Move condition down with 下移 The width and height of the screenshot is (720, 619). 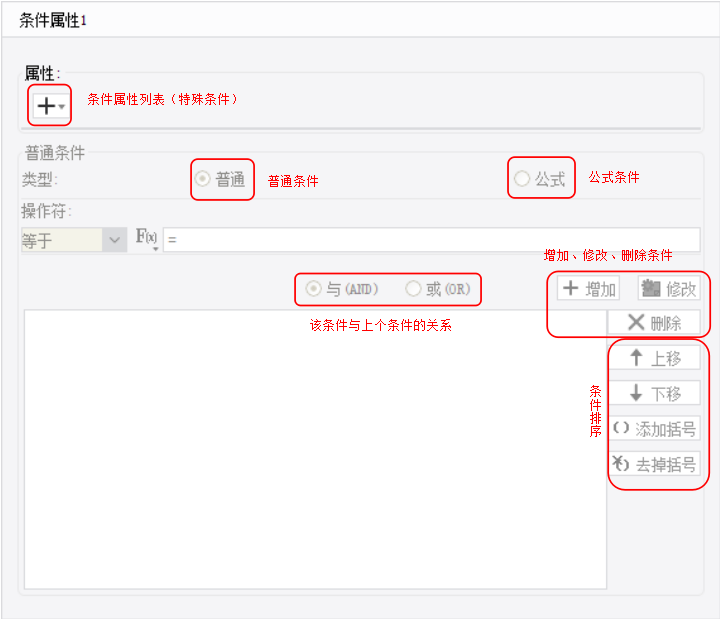click(x=654, y=393)
